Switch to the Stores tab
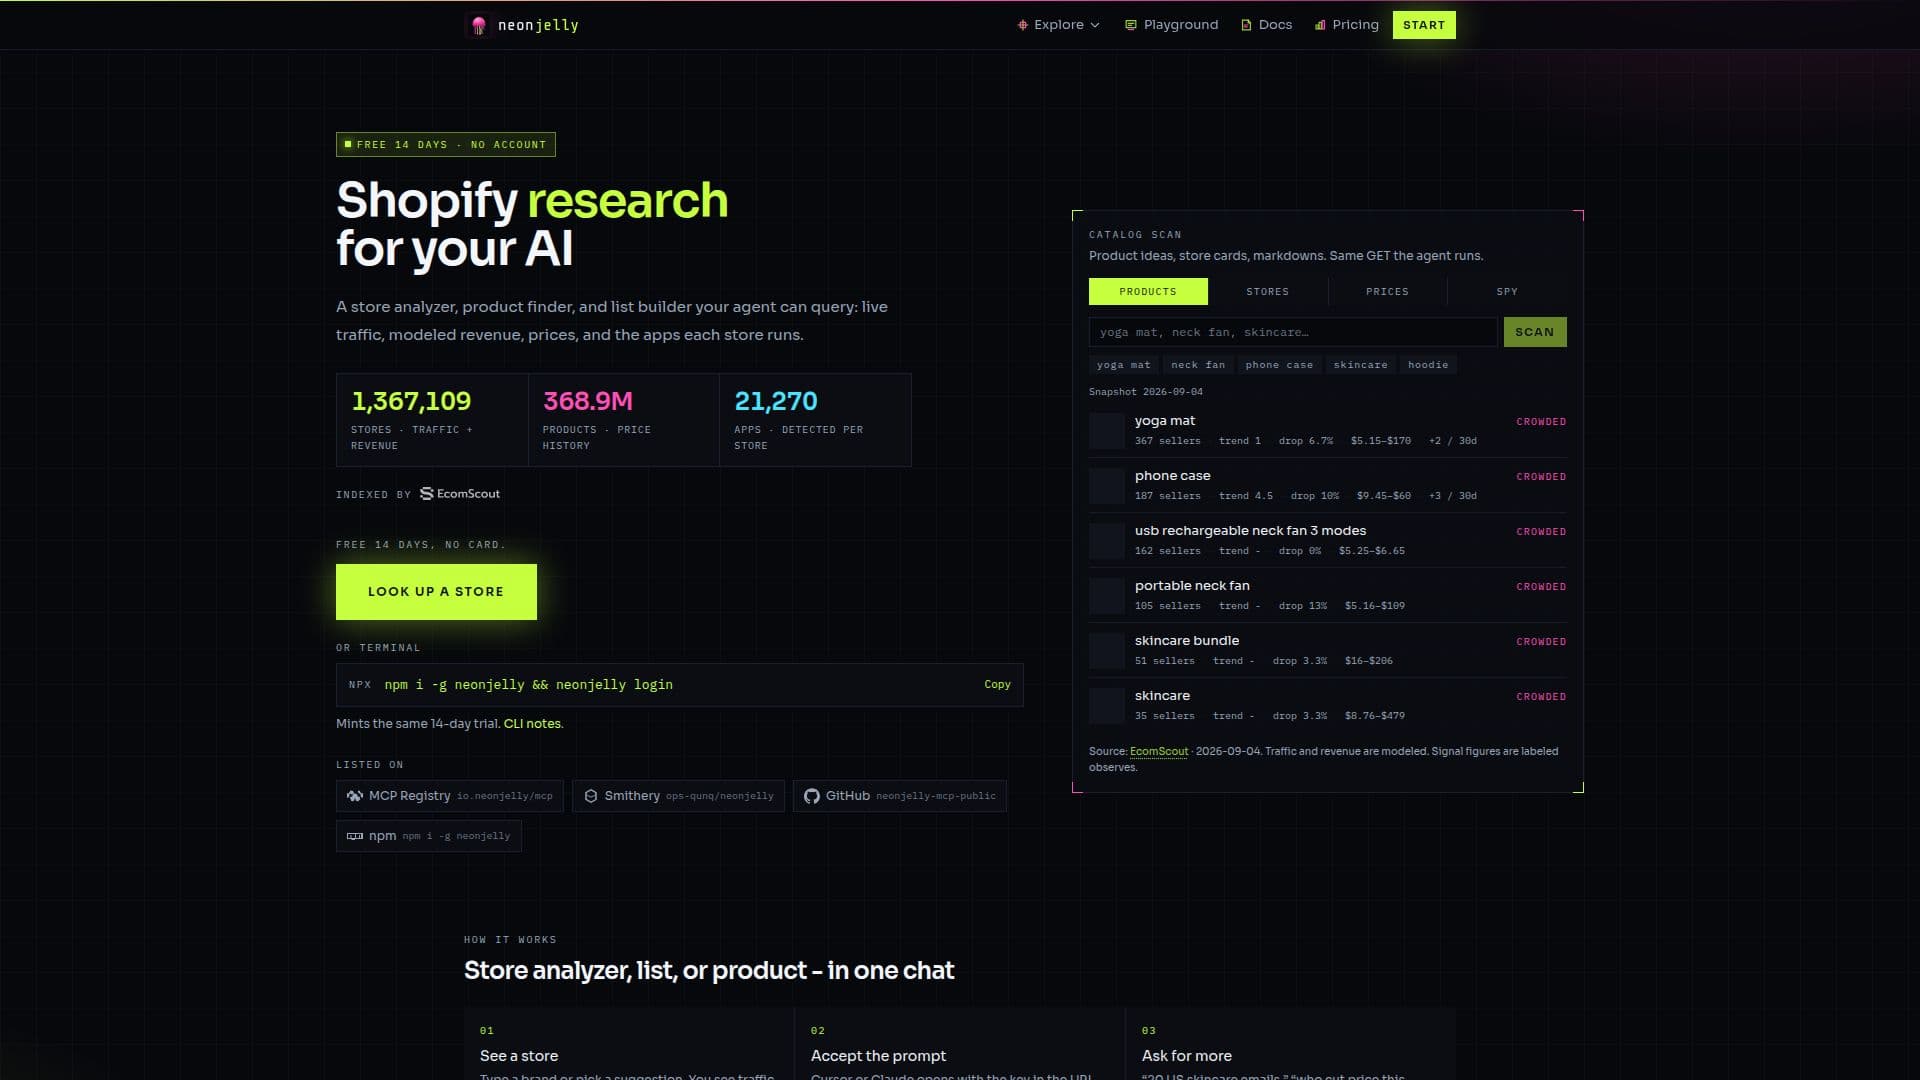 (x=1267, y=292)
